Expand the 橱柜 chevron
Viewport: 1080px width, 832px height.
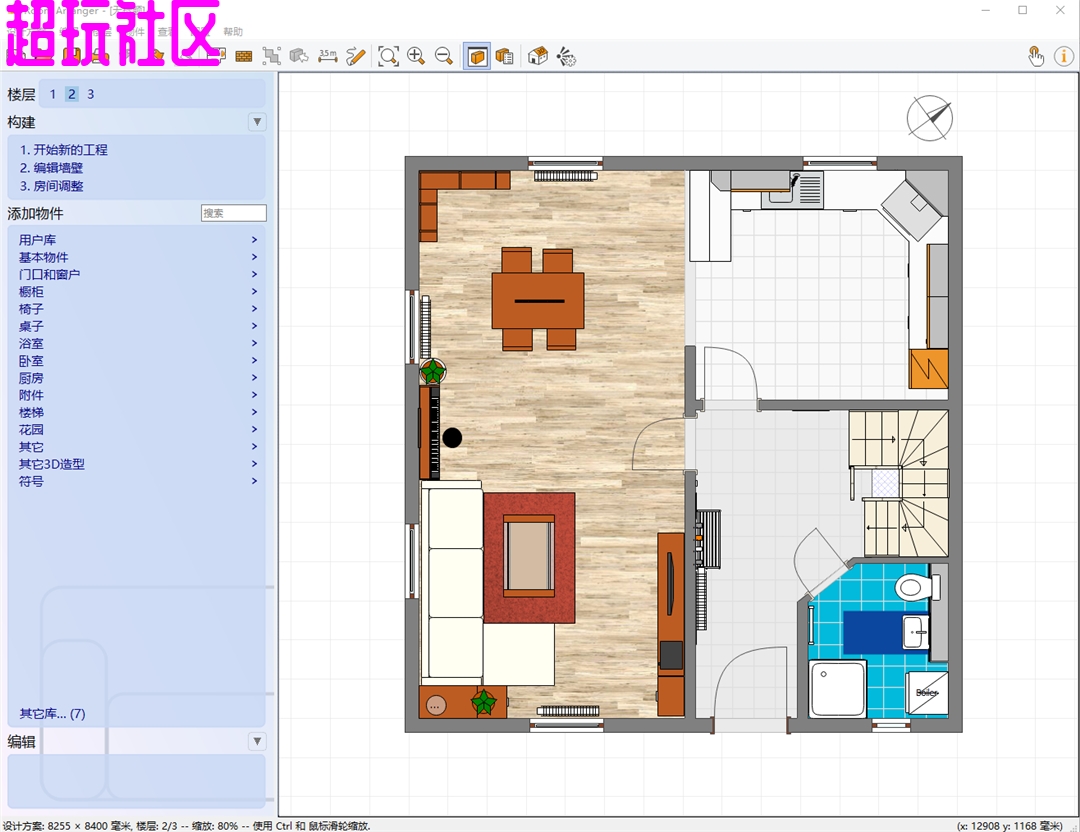tap(254, 291)
